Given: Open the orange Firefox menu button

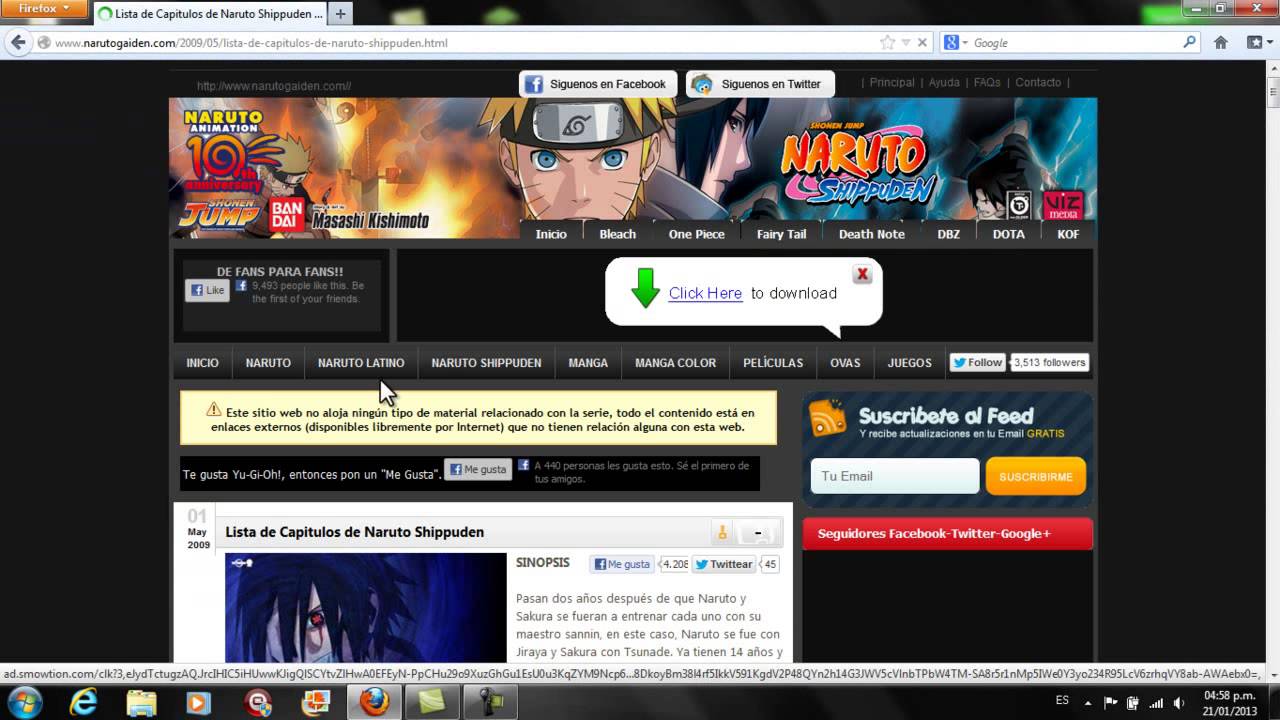Looking at the screenshot, I should click(x=45, y=8).
